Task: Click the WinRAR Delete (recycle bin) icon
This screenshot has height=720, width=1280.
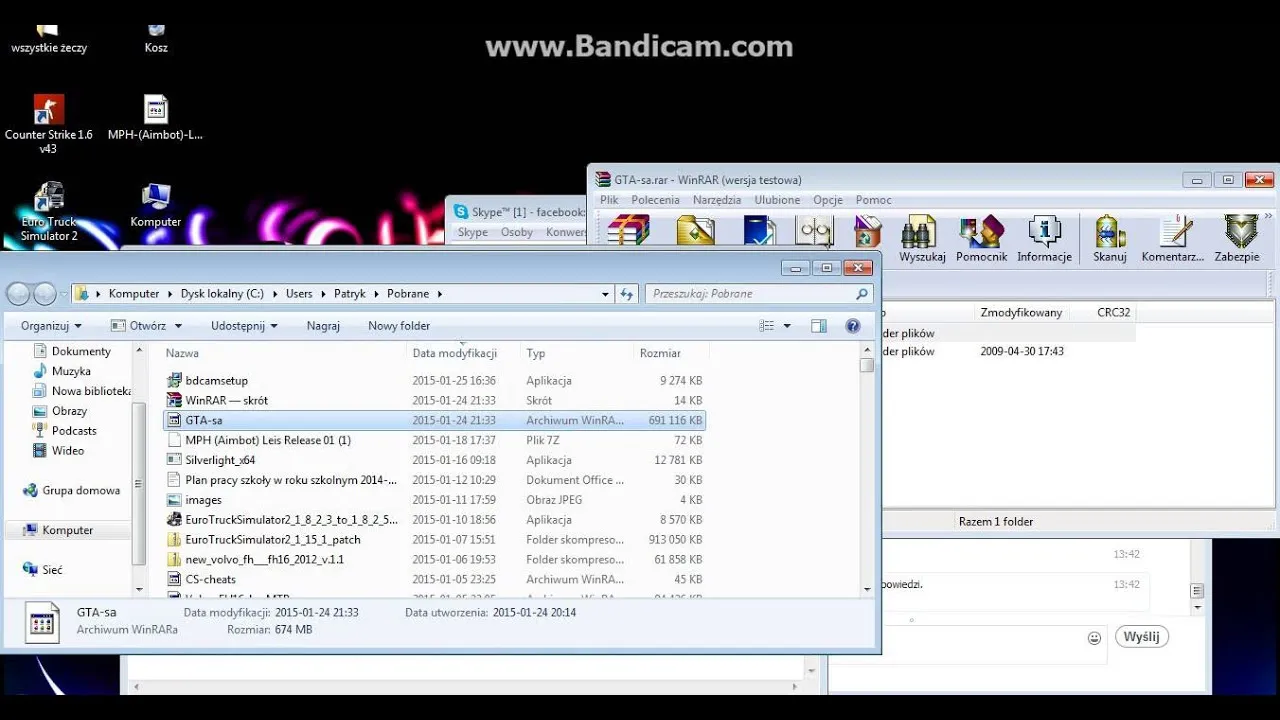Action: click(867, 230)
